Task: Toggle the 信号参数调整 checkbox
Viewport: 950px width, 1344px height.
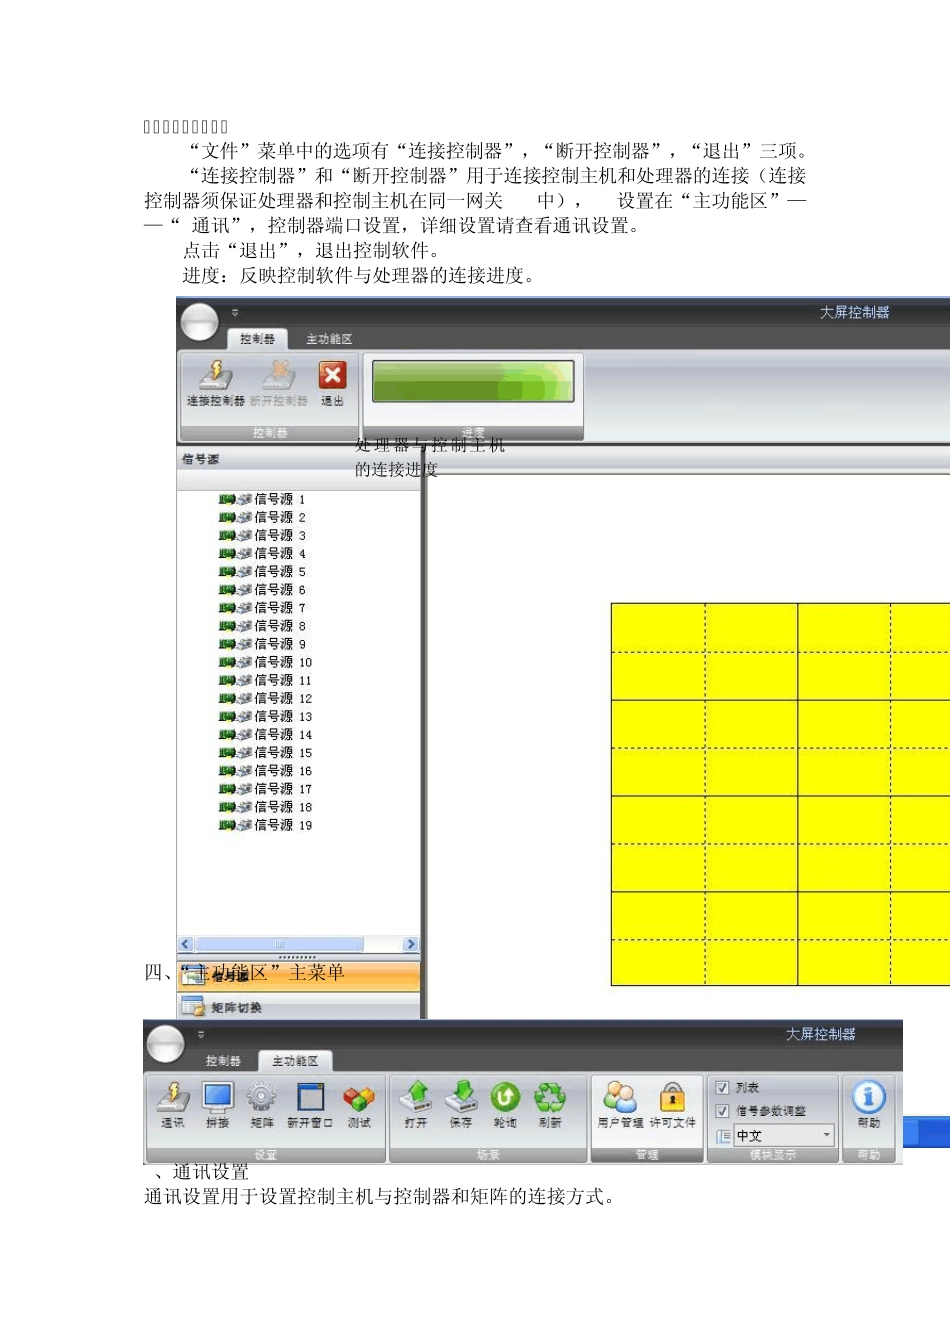Action: (722, 1111)
